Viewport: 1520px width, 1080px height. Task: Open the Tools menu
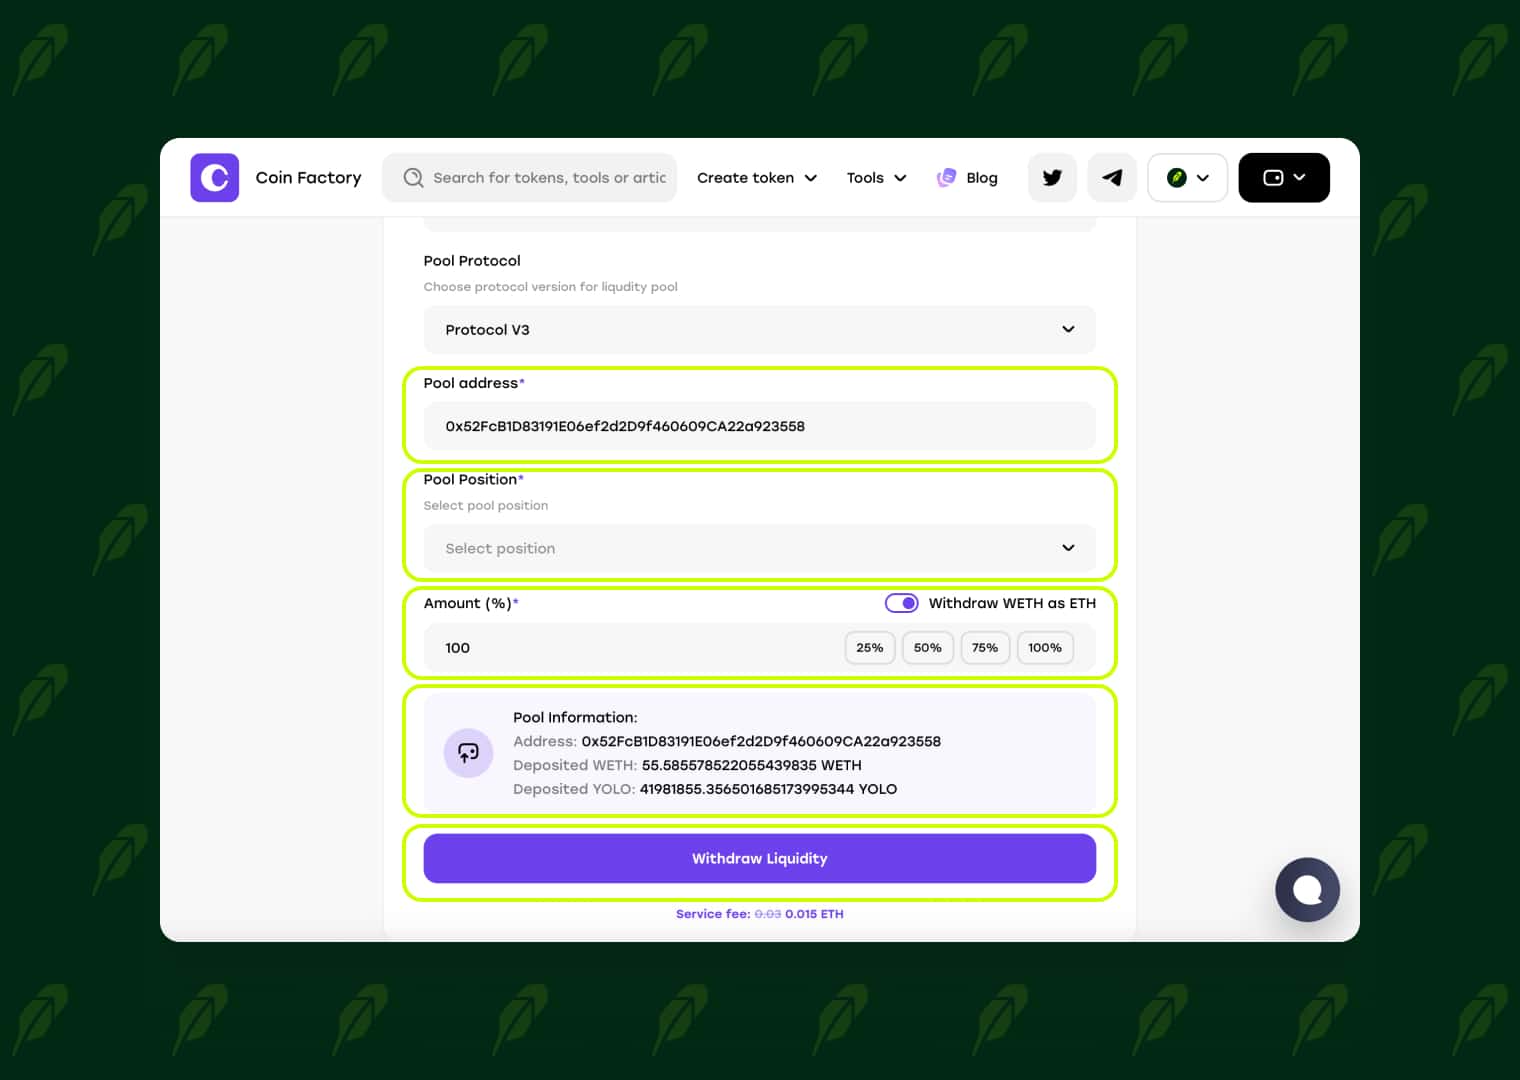tap(876, 178)
